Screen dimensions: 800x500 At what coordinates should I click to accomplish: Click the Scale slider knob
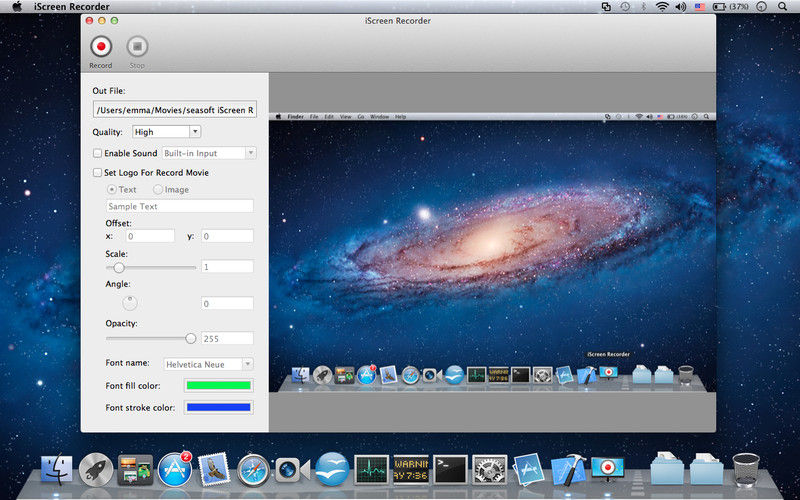pyautogui.click(x=119, y=267)
